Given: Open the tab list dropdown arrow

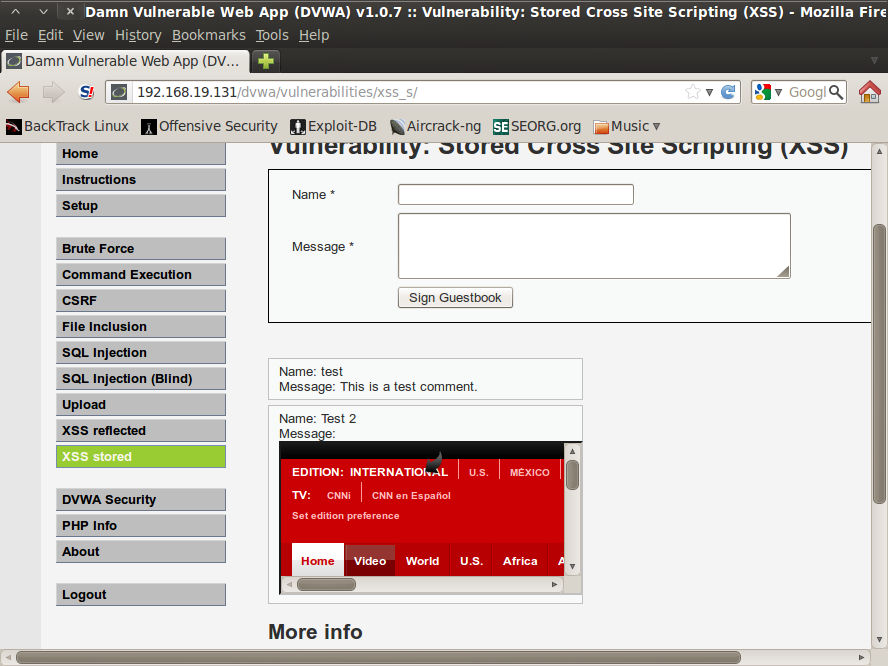Looking at the screenshot, I should click(x=874, y=61).
